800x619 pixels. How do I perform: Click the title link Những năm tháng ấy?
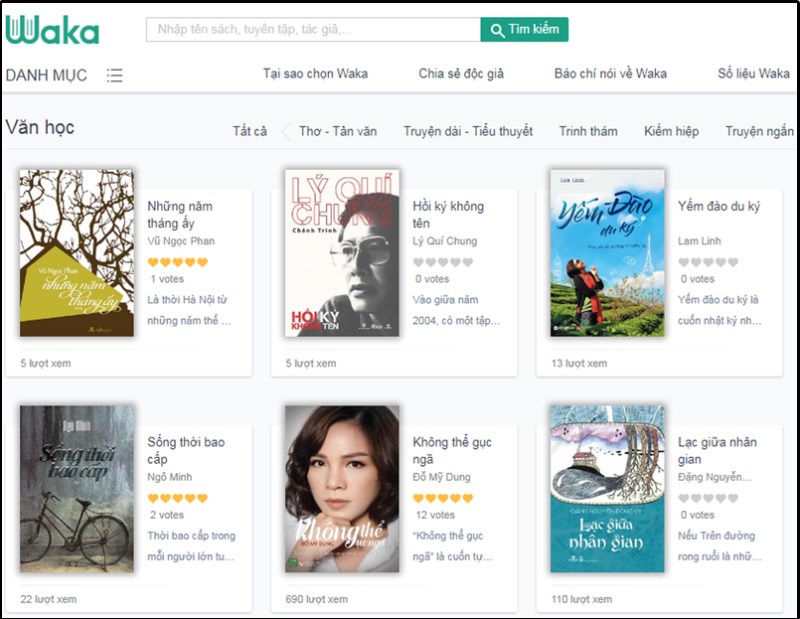(x=180, y=215)
